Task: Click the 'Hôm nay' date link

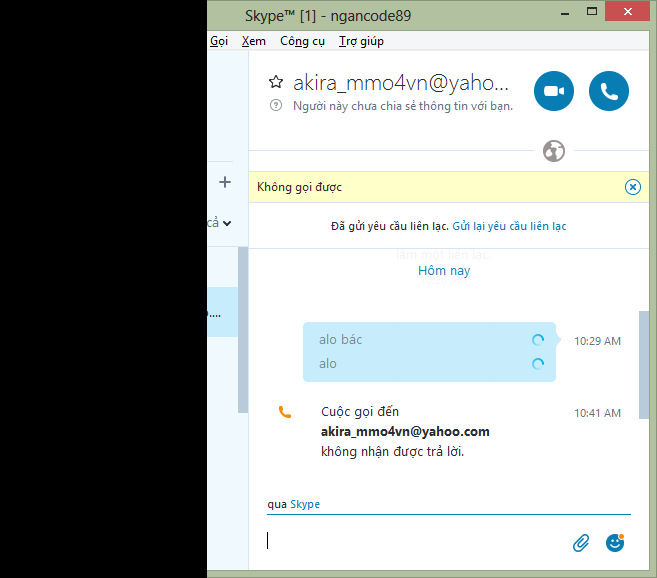Action: coord(444,271)
